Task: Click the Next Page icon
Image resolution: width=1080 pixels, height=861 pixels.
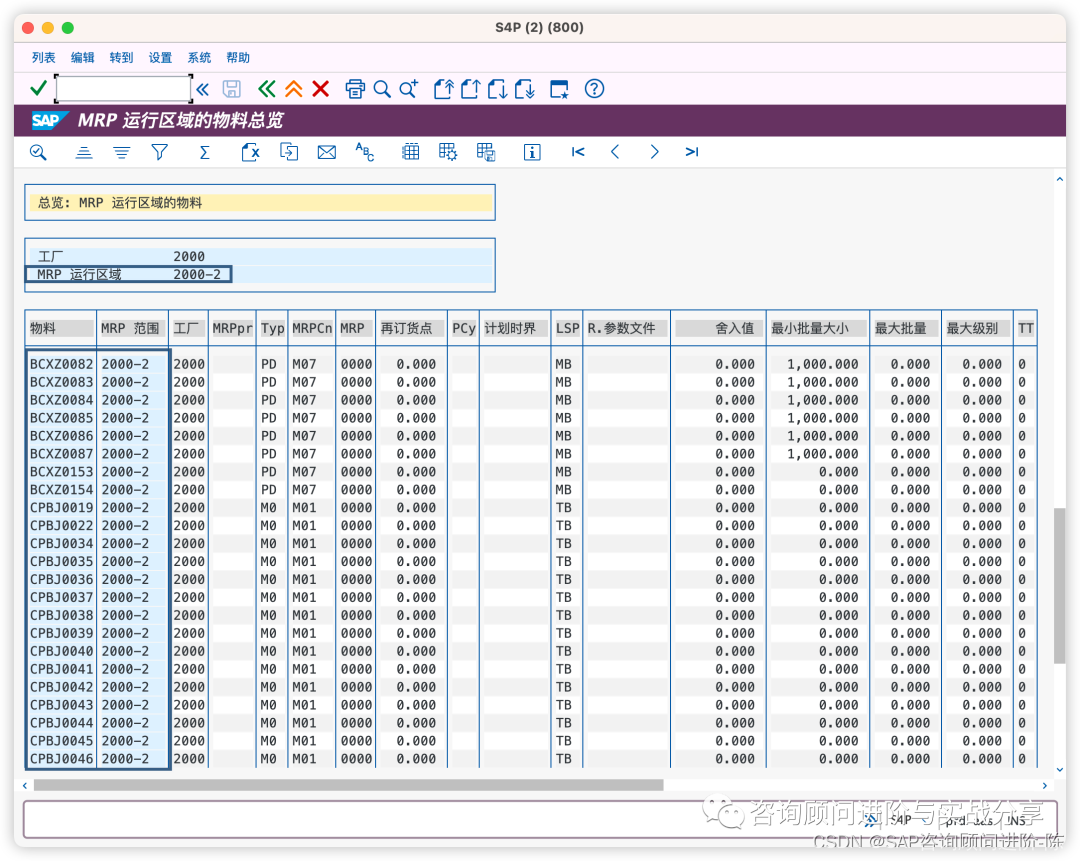Action: pyautogui.click(x=497, y=89)
